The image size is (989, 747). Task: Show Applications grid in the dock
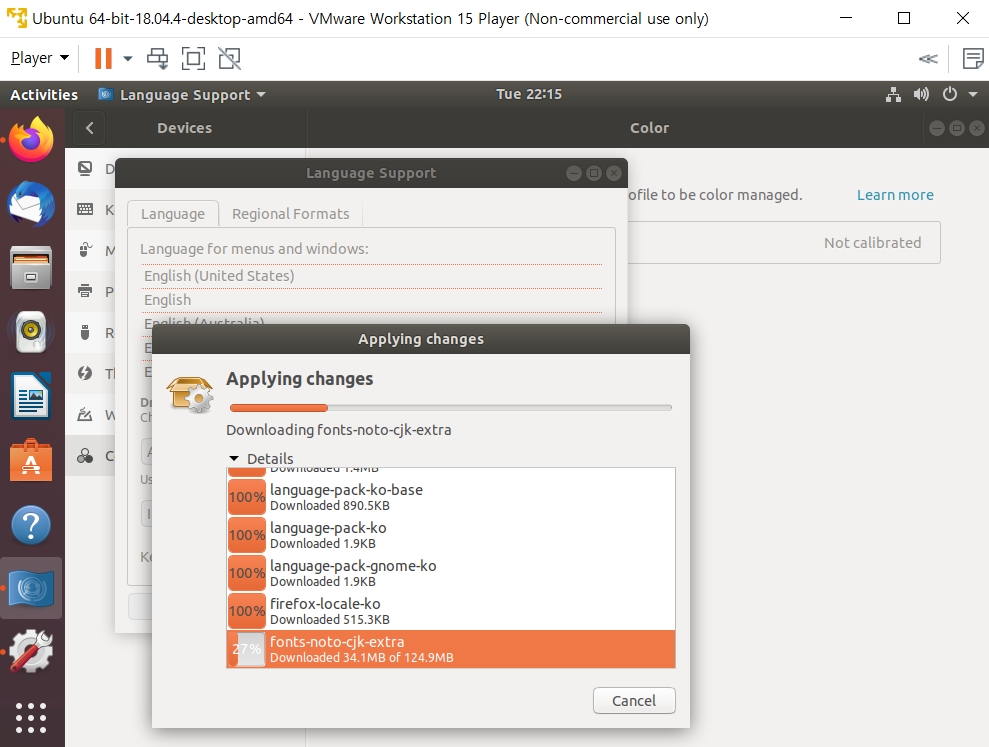[31, 718]
